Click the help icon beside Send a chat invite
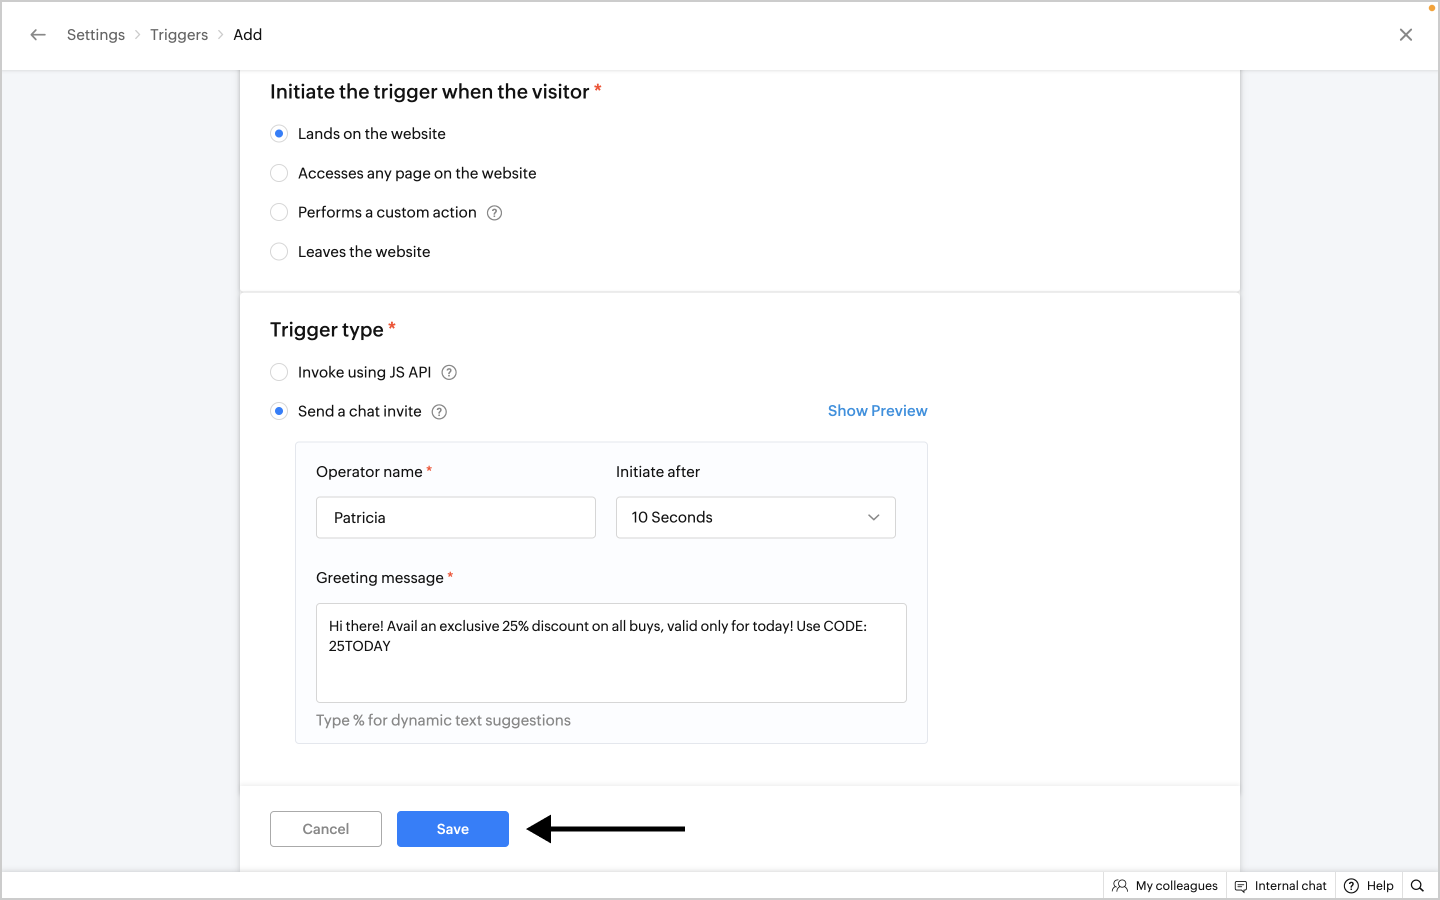This screenshot has height=900, width=1440. point(439,412)
